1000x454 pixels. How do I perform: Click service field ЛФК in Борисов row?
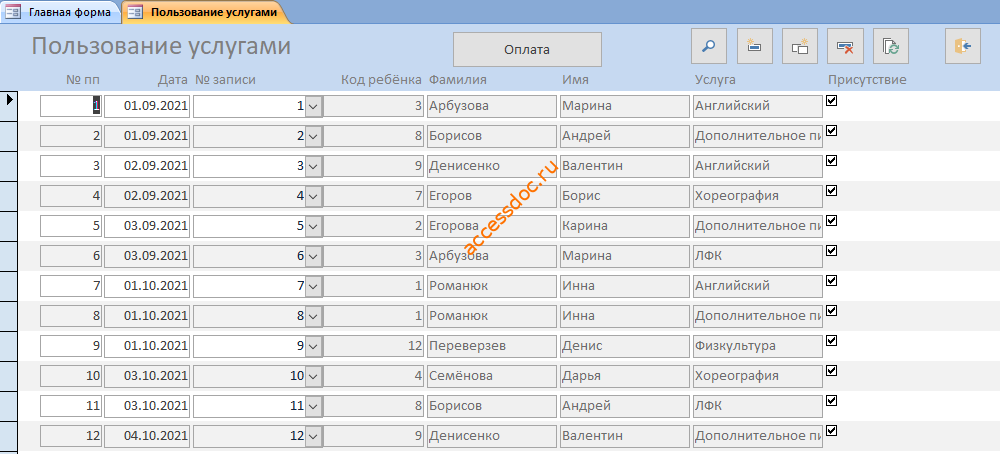click(758, 406)
